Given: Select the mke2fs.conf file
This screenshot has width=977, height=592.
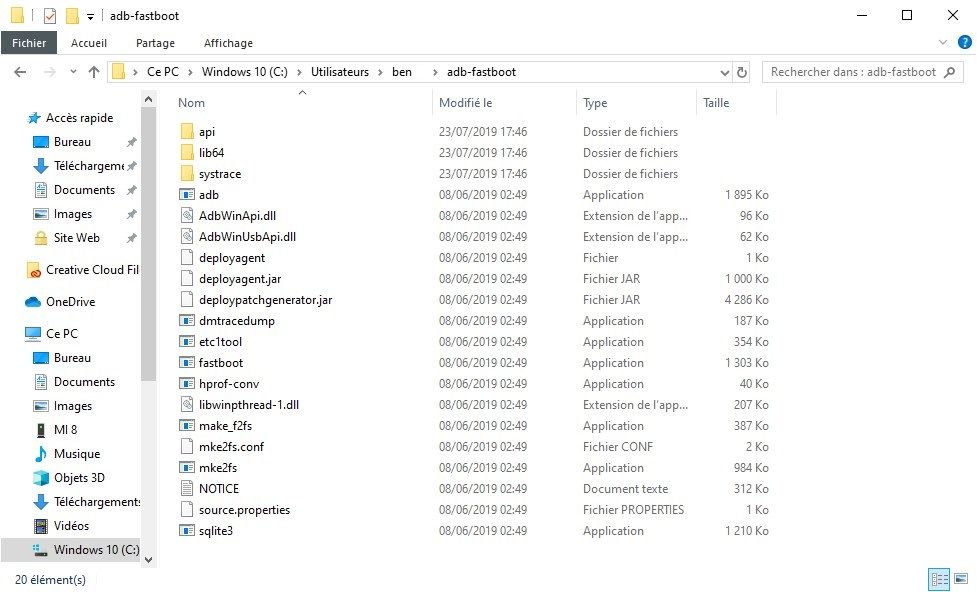Looking at the screenshot, I should tap(231, 446).
